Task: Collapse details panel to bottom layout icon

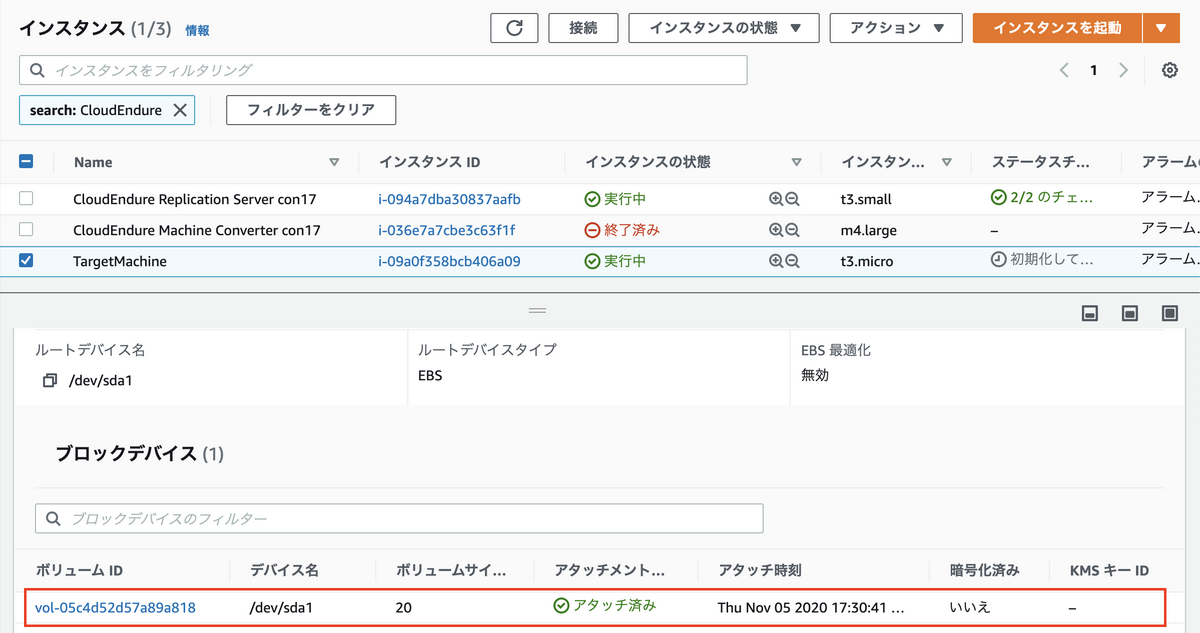Action: point(1090,313)
